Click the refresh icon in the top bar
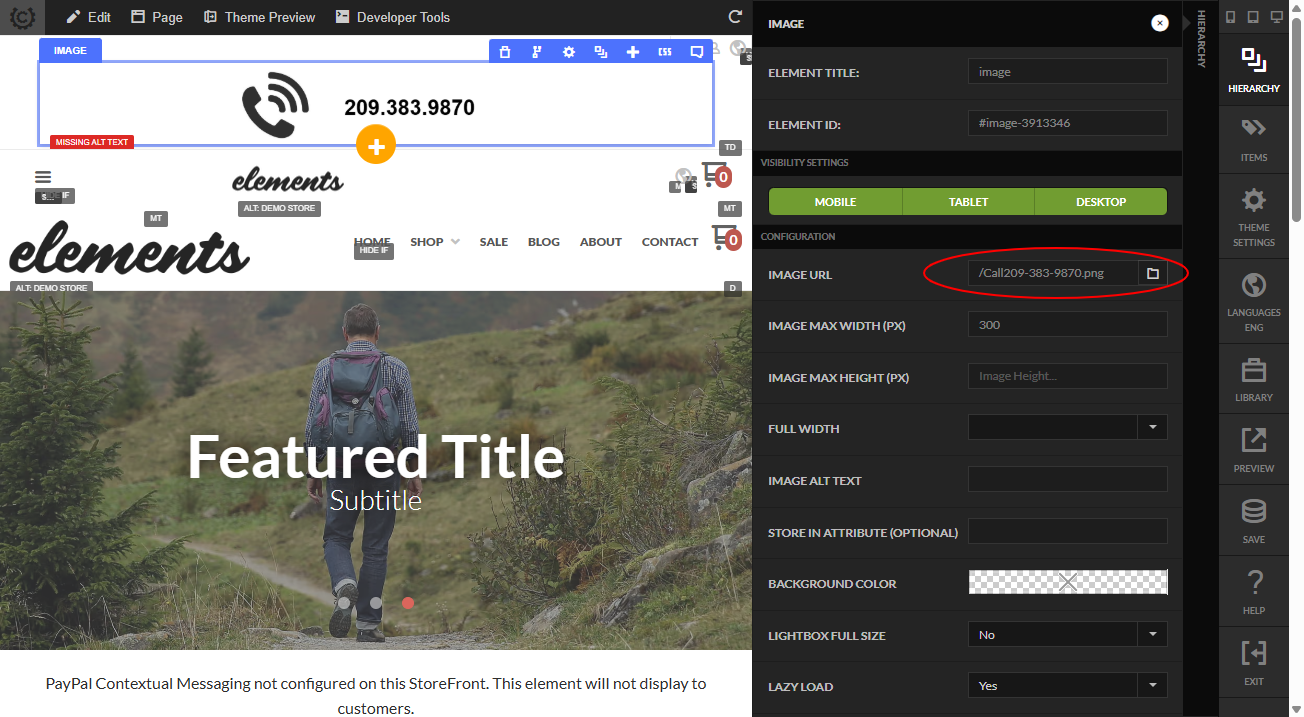The width and height of the screenshot is (1304, 717). [735, 17]
